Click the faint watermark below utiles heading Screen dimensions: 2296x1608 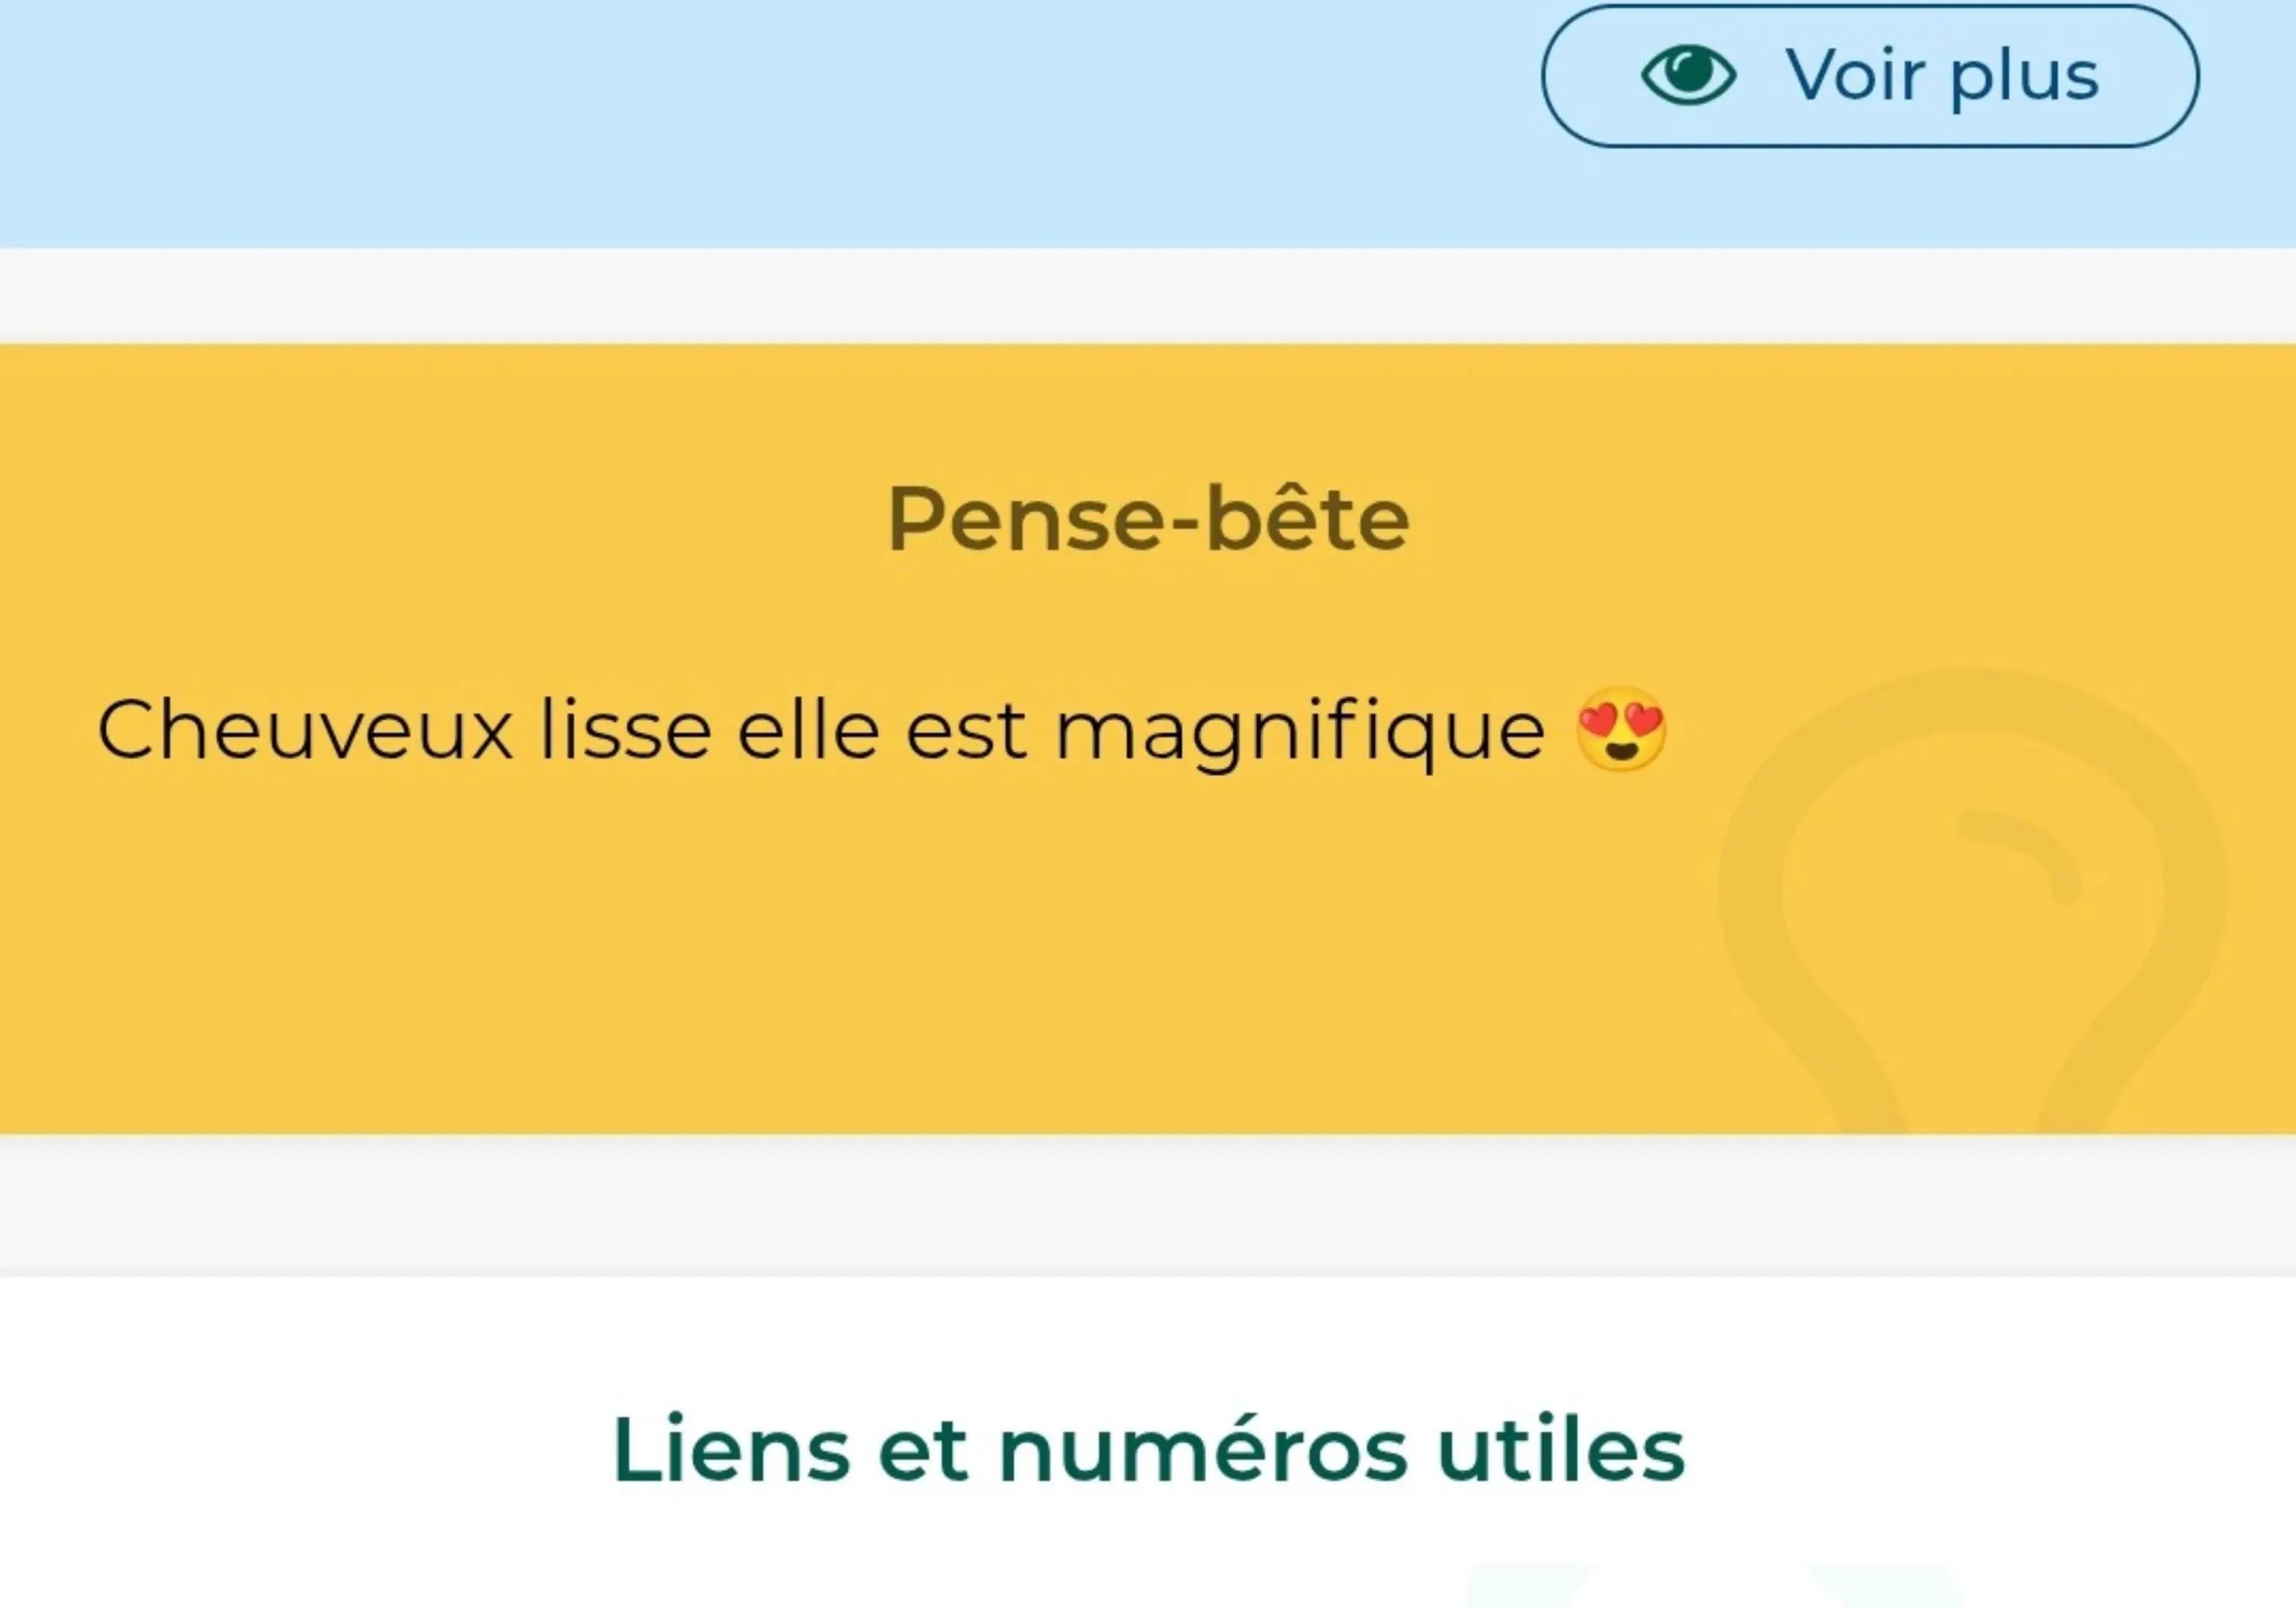click(1715, 1585)
